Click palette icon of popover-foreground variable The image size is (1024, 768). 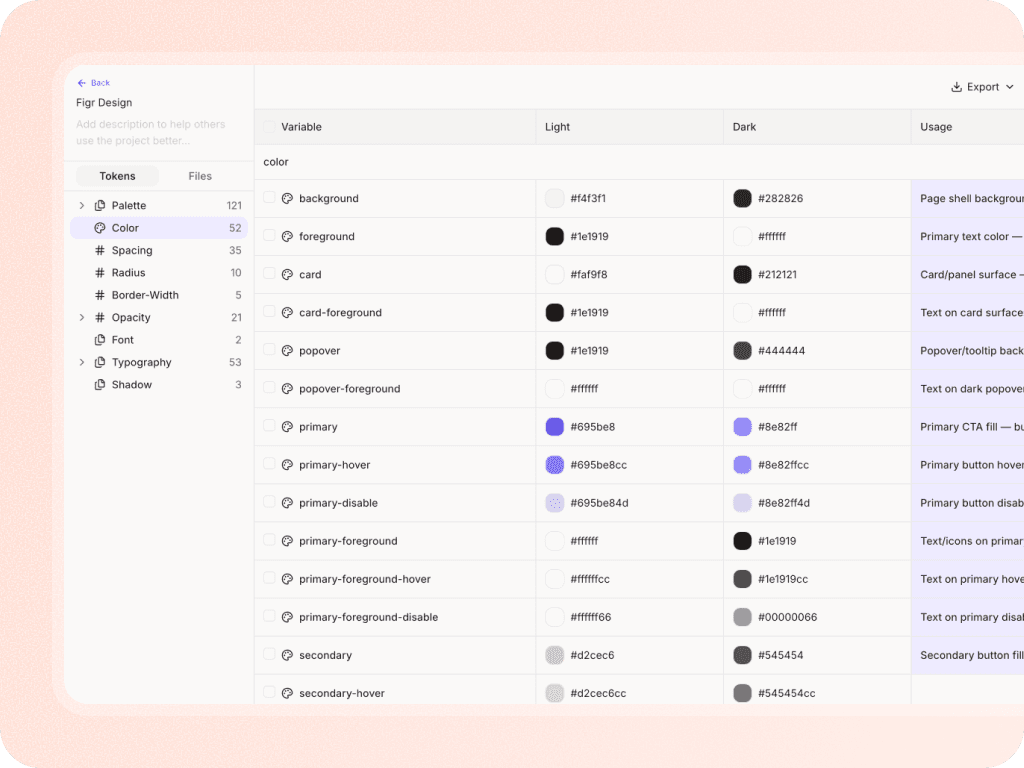(287, 389)
